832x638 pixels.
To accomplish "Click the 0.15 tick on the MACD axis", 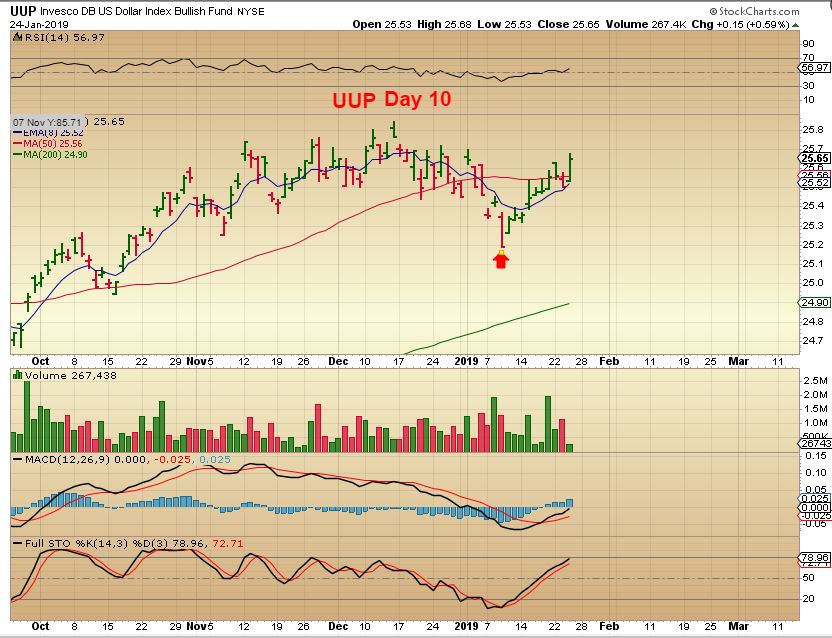I will click(x=815, y=455).
